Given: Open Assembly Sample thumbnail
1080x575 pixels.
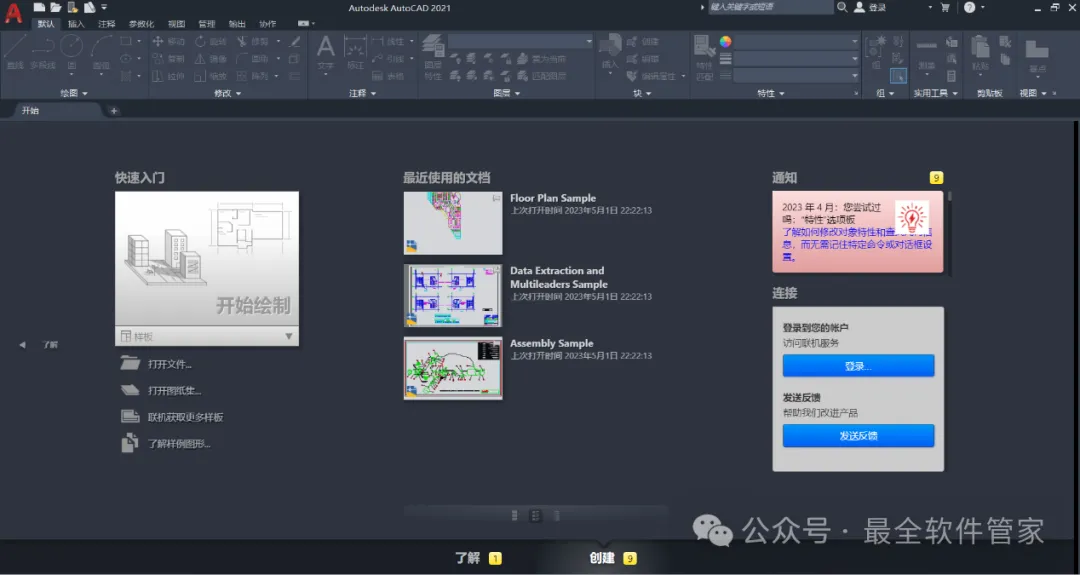Looking at the screenshot, I should (x=453, y=368).
